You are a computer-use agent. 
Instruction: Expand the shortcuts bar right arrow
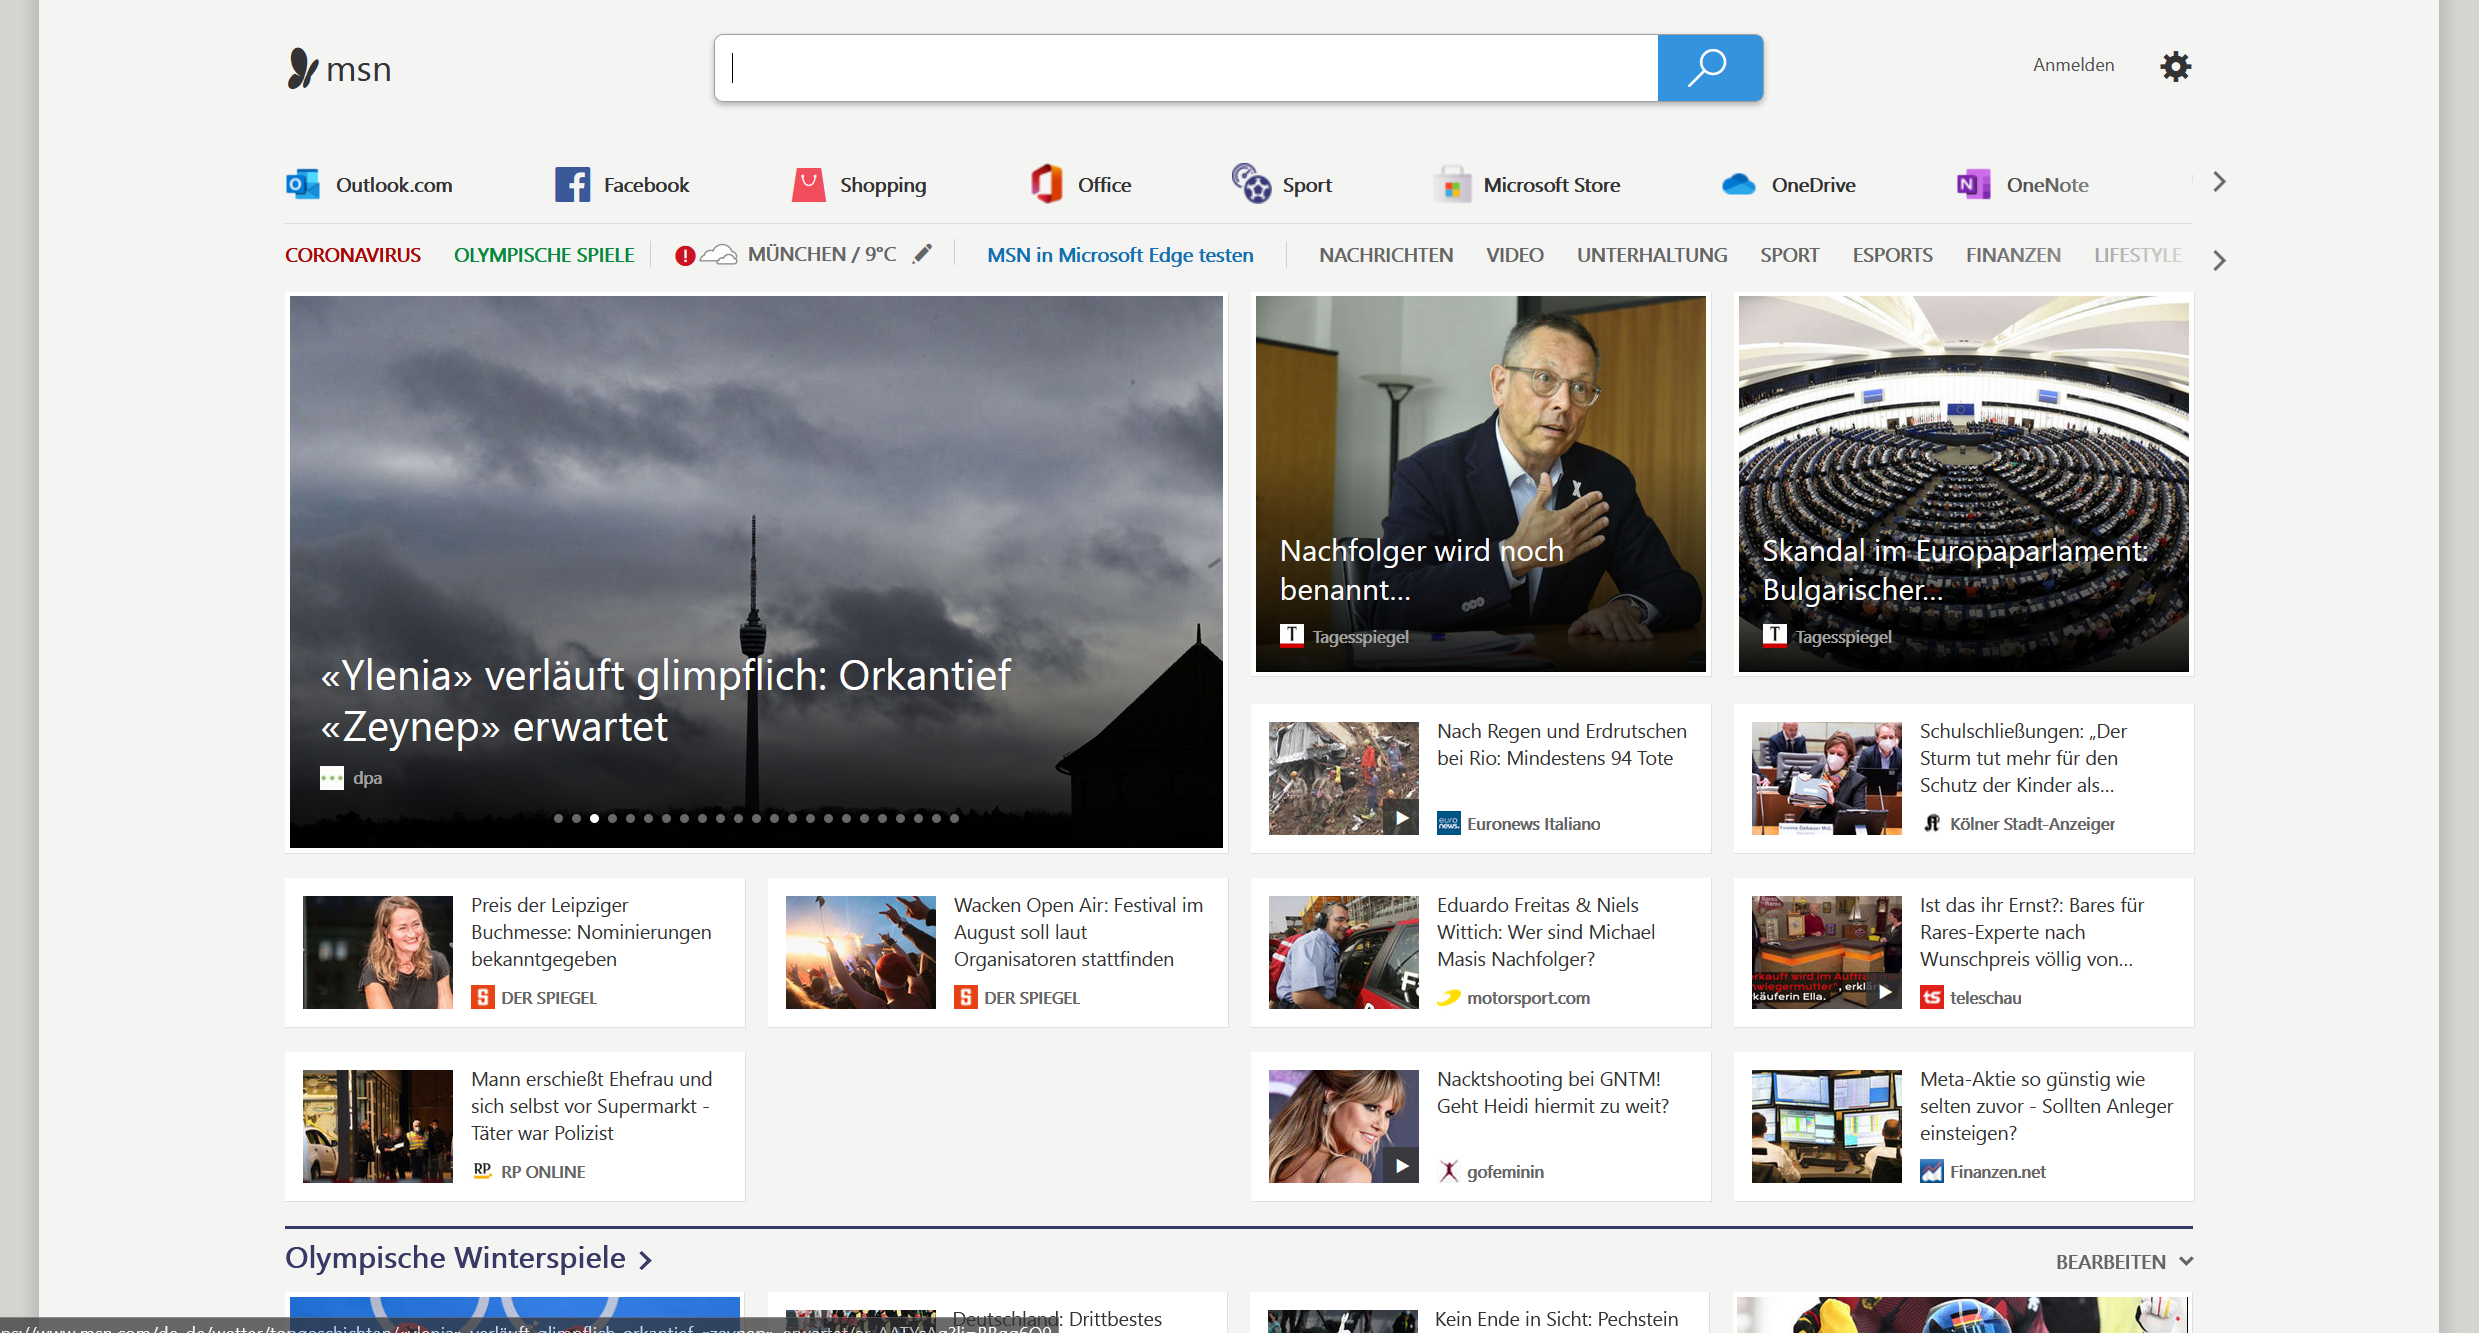2219,182
